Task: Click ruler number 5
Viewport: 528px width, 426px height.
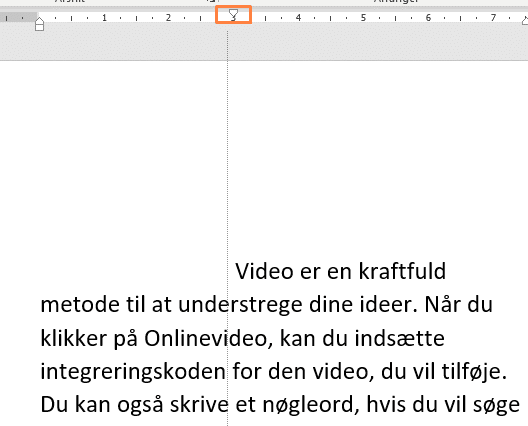Action: click(x=363, y=18)
